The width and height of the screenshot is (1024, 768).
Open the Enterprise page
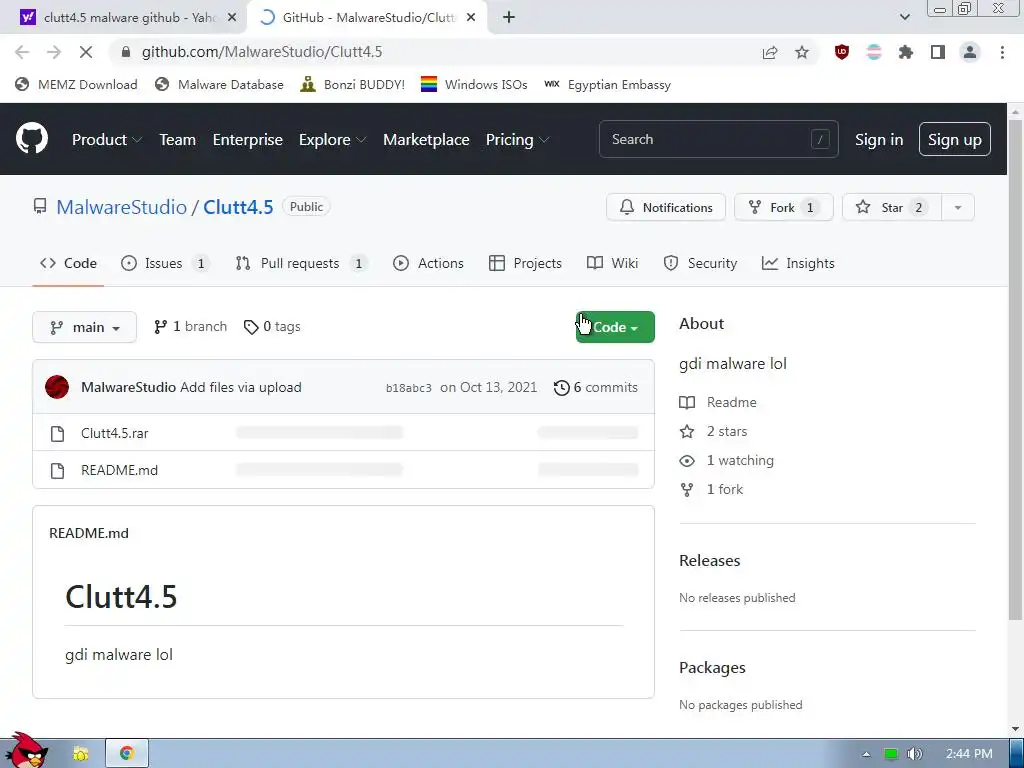point(248,140)
